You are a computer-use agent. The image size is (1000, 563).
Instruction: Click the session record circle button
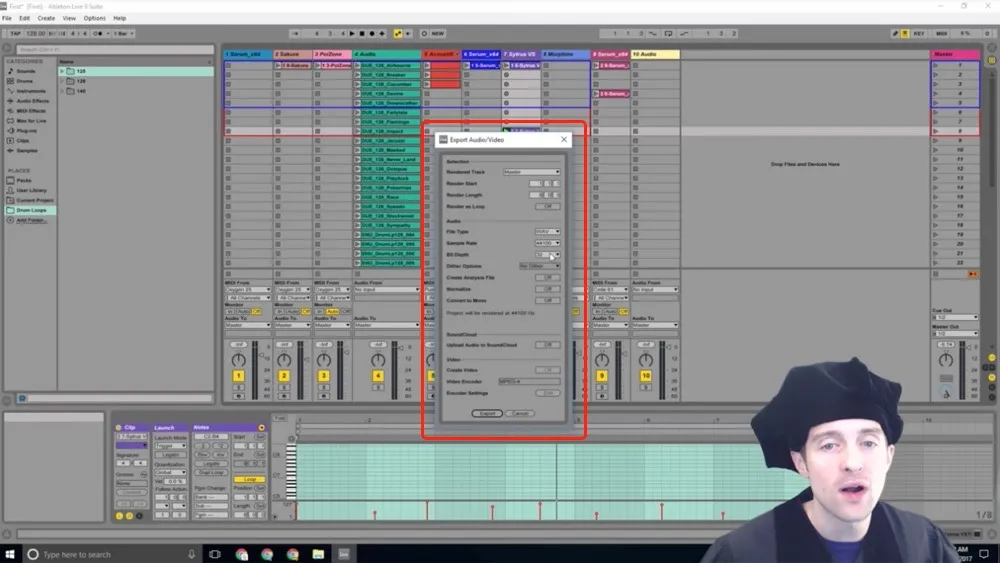point(424,33)
